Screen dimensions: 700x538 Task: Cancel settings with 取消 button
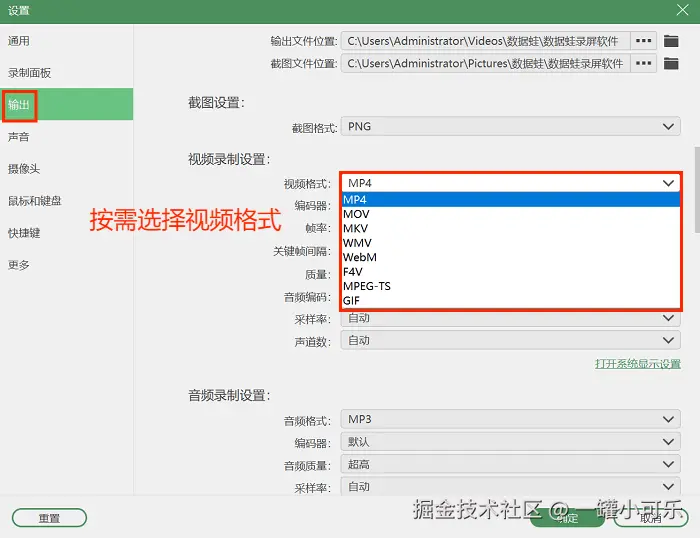tap(650, 518)
